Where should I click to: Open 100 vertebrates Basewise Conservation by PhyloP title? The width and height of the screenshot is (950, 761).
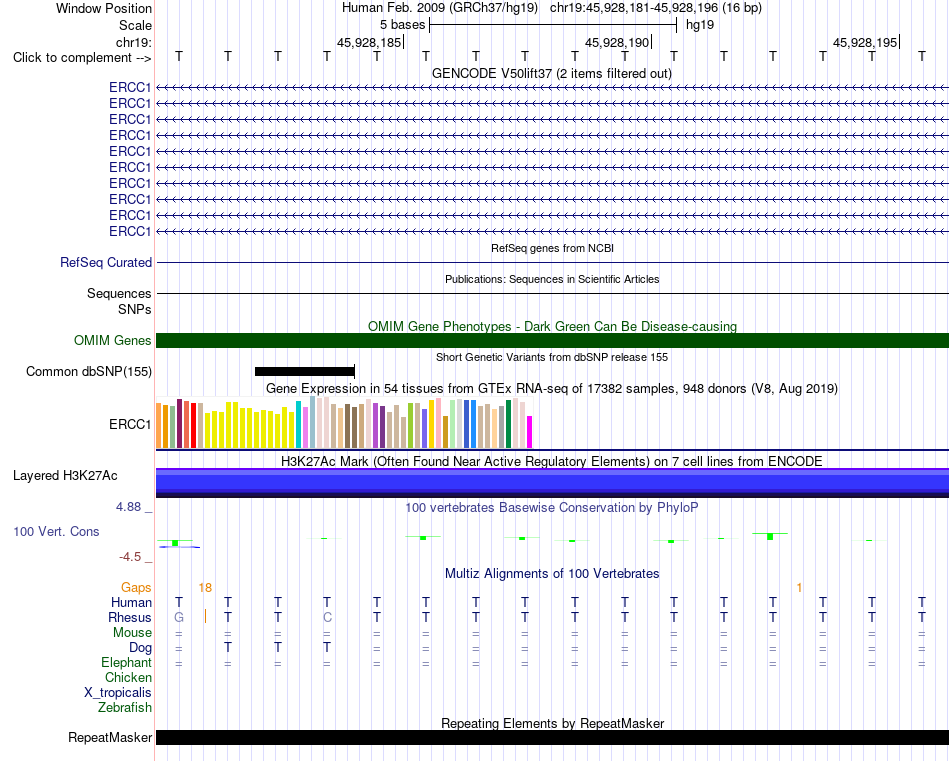[x=552, y=507]
